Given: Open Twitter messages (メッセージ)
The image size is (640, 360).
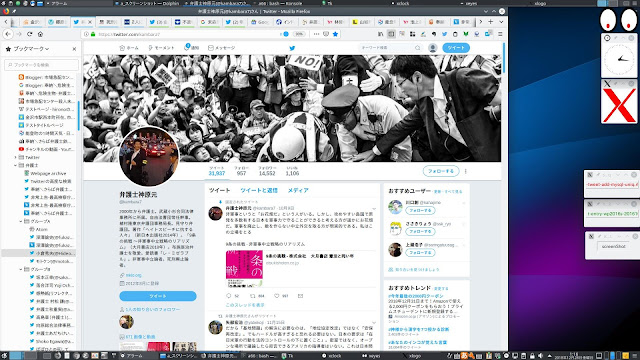Looking at the screenshot, I should [222, 48].
